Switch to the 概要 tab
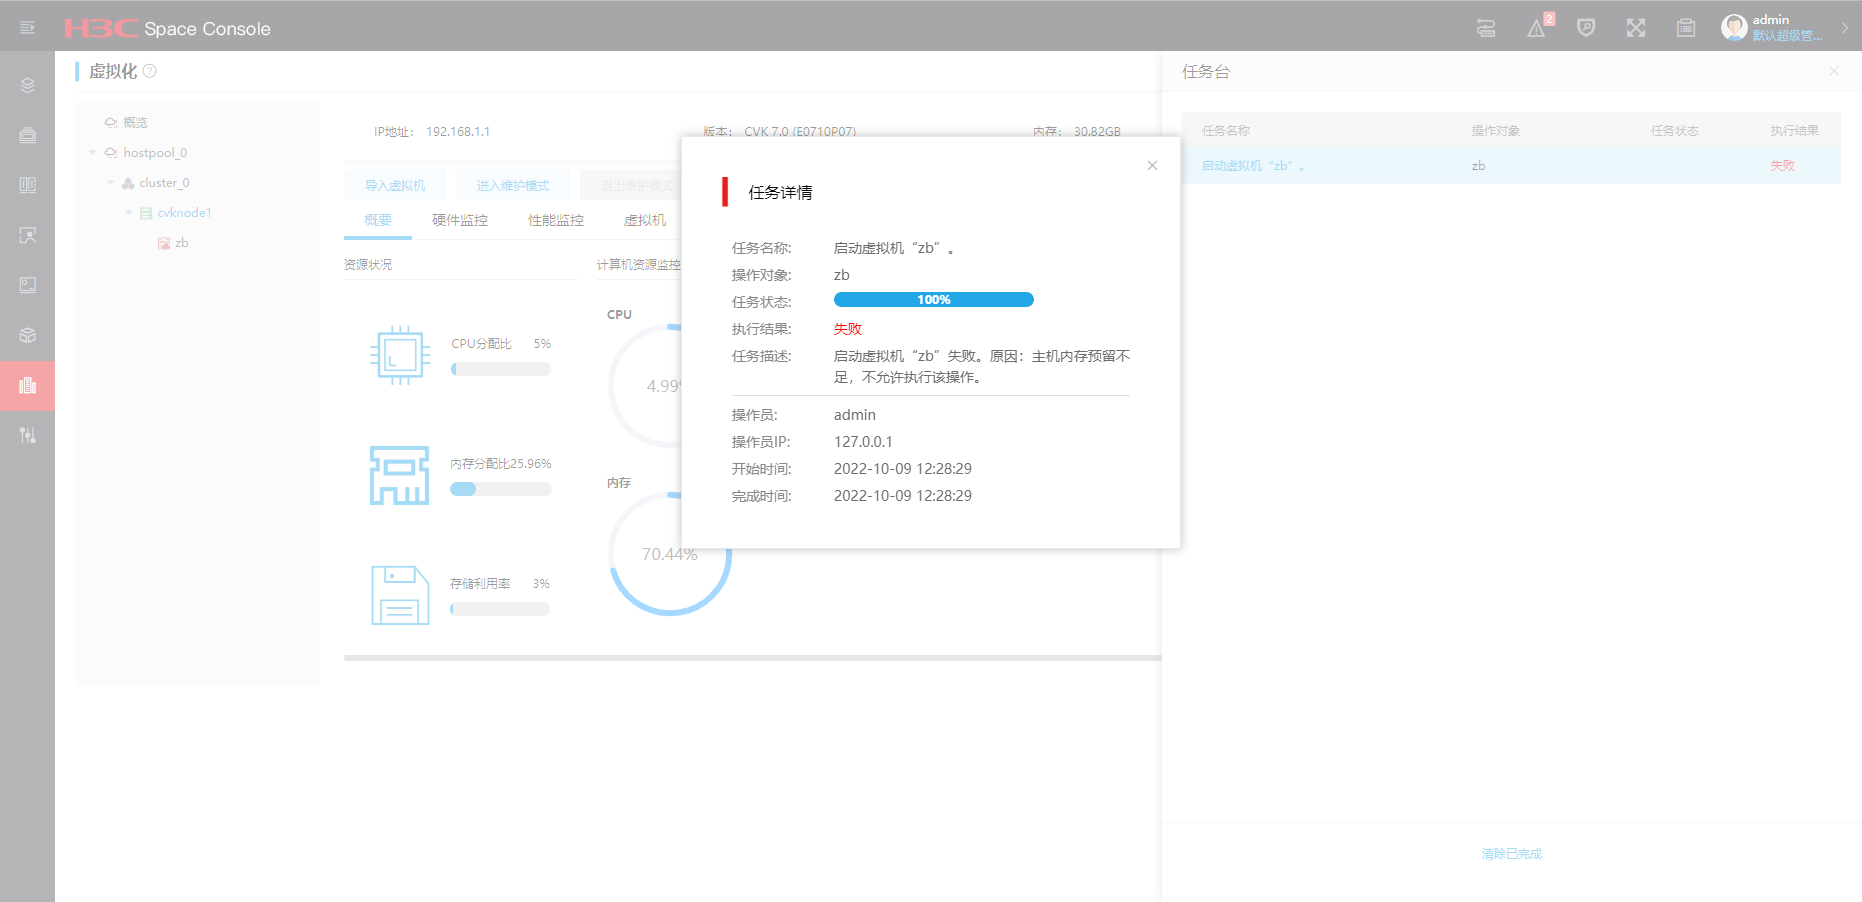Image resolution: width=1862 pixels, height=902 pixels. (x=378, y=220)
